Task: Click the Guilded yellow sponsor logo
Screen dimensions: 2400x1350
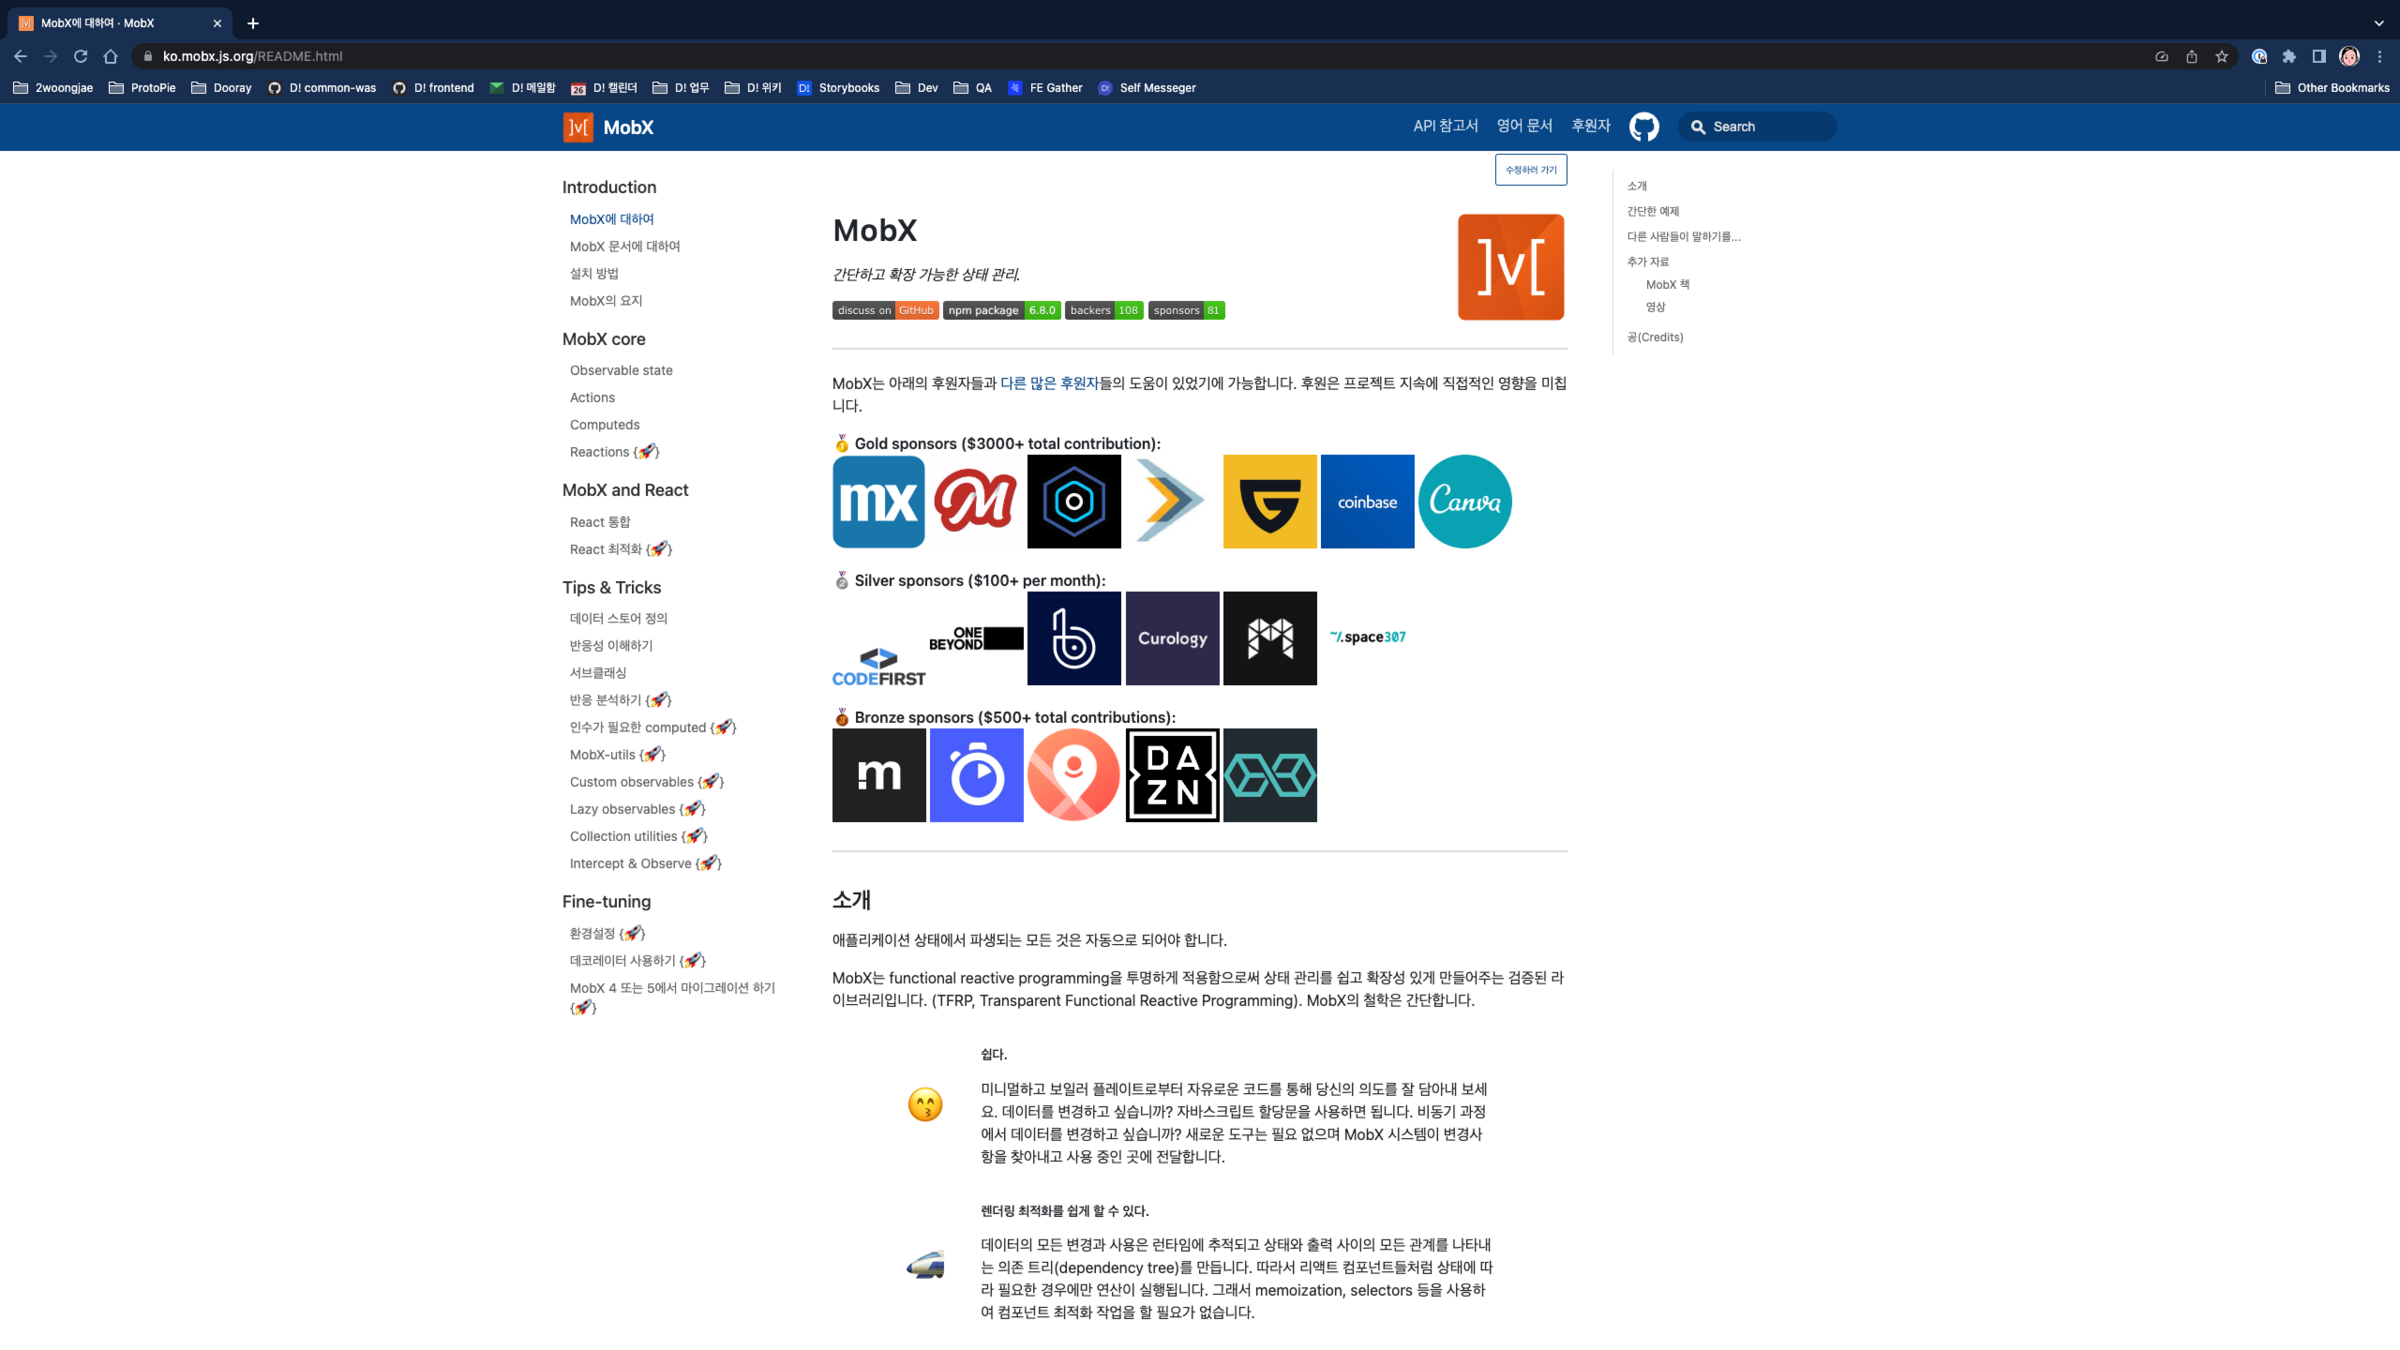Action: [x=1269, y=501]
